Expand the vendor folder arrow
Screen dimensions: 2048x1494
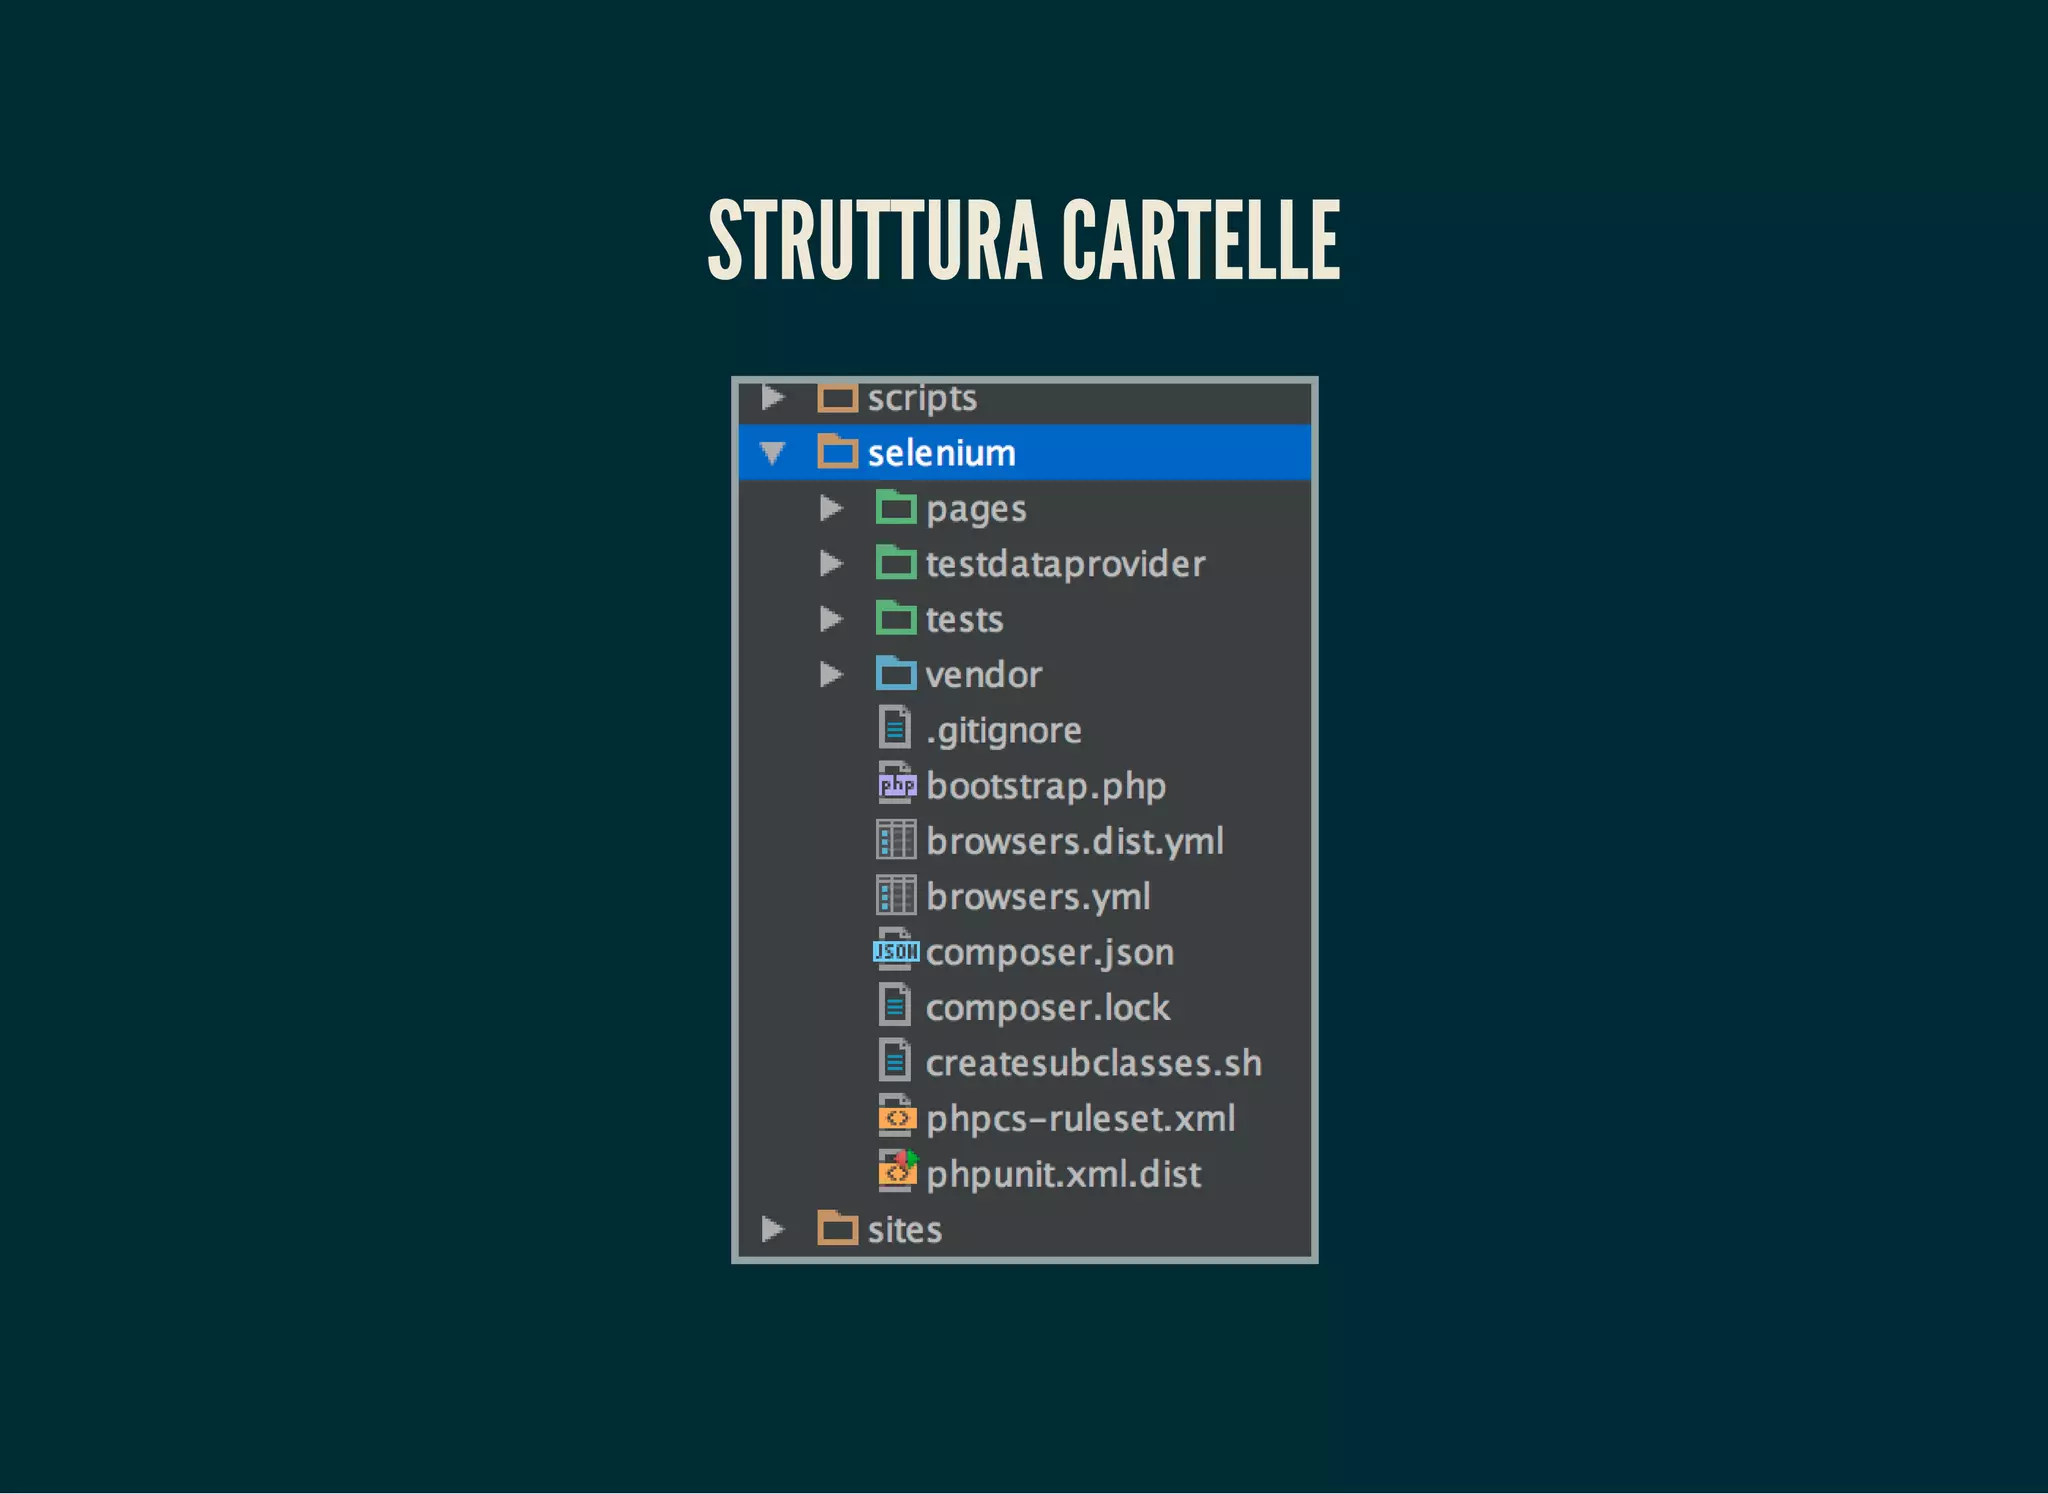pos(831,675)
